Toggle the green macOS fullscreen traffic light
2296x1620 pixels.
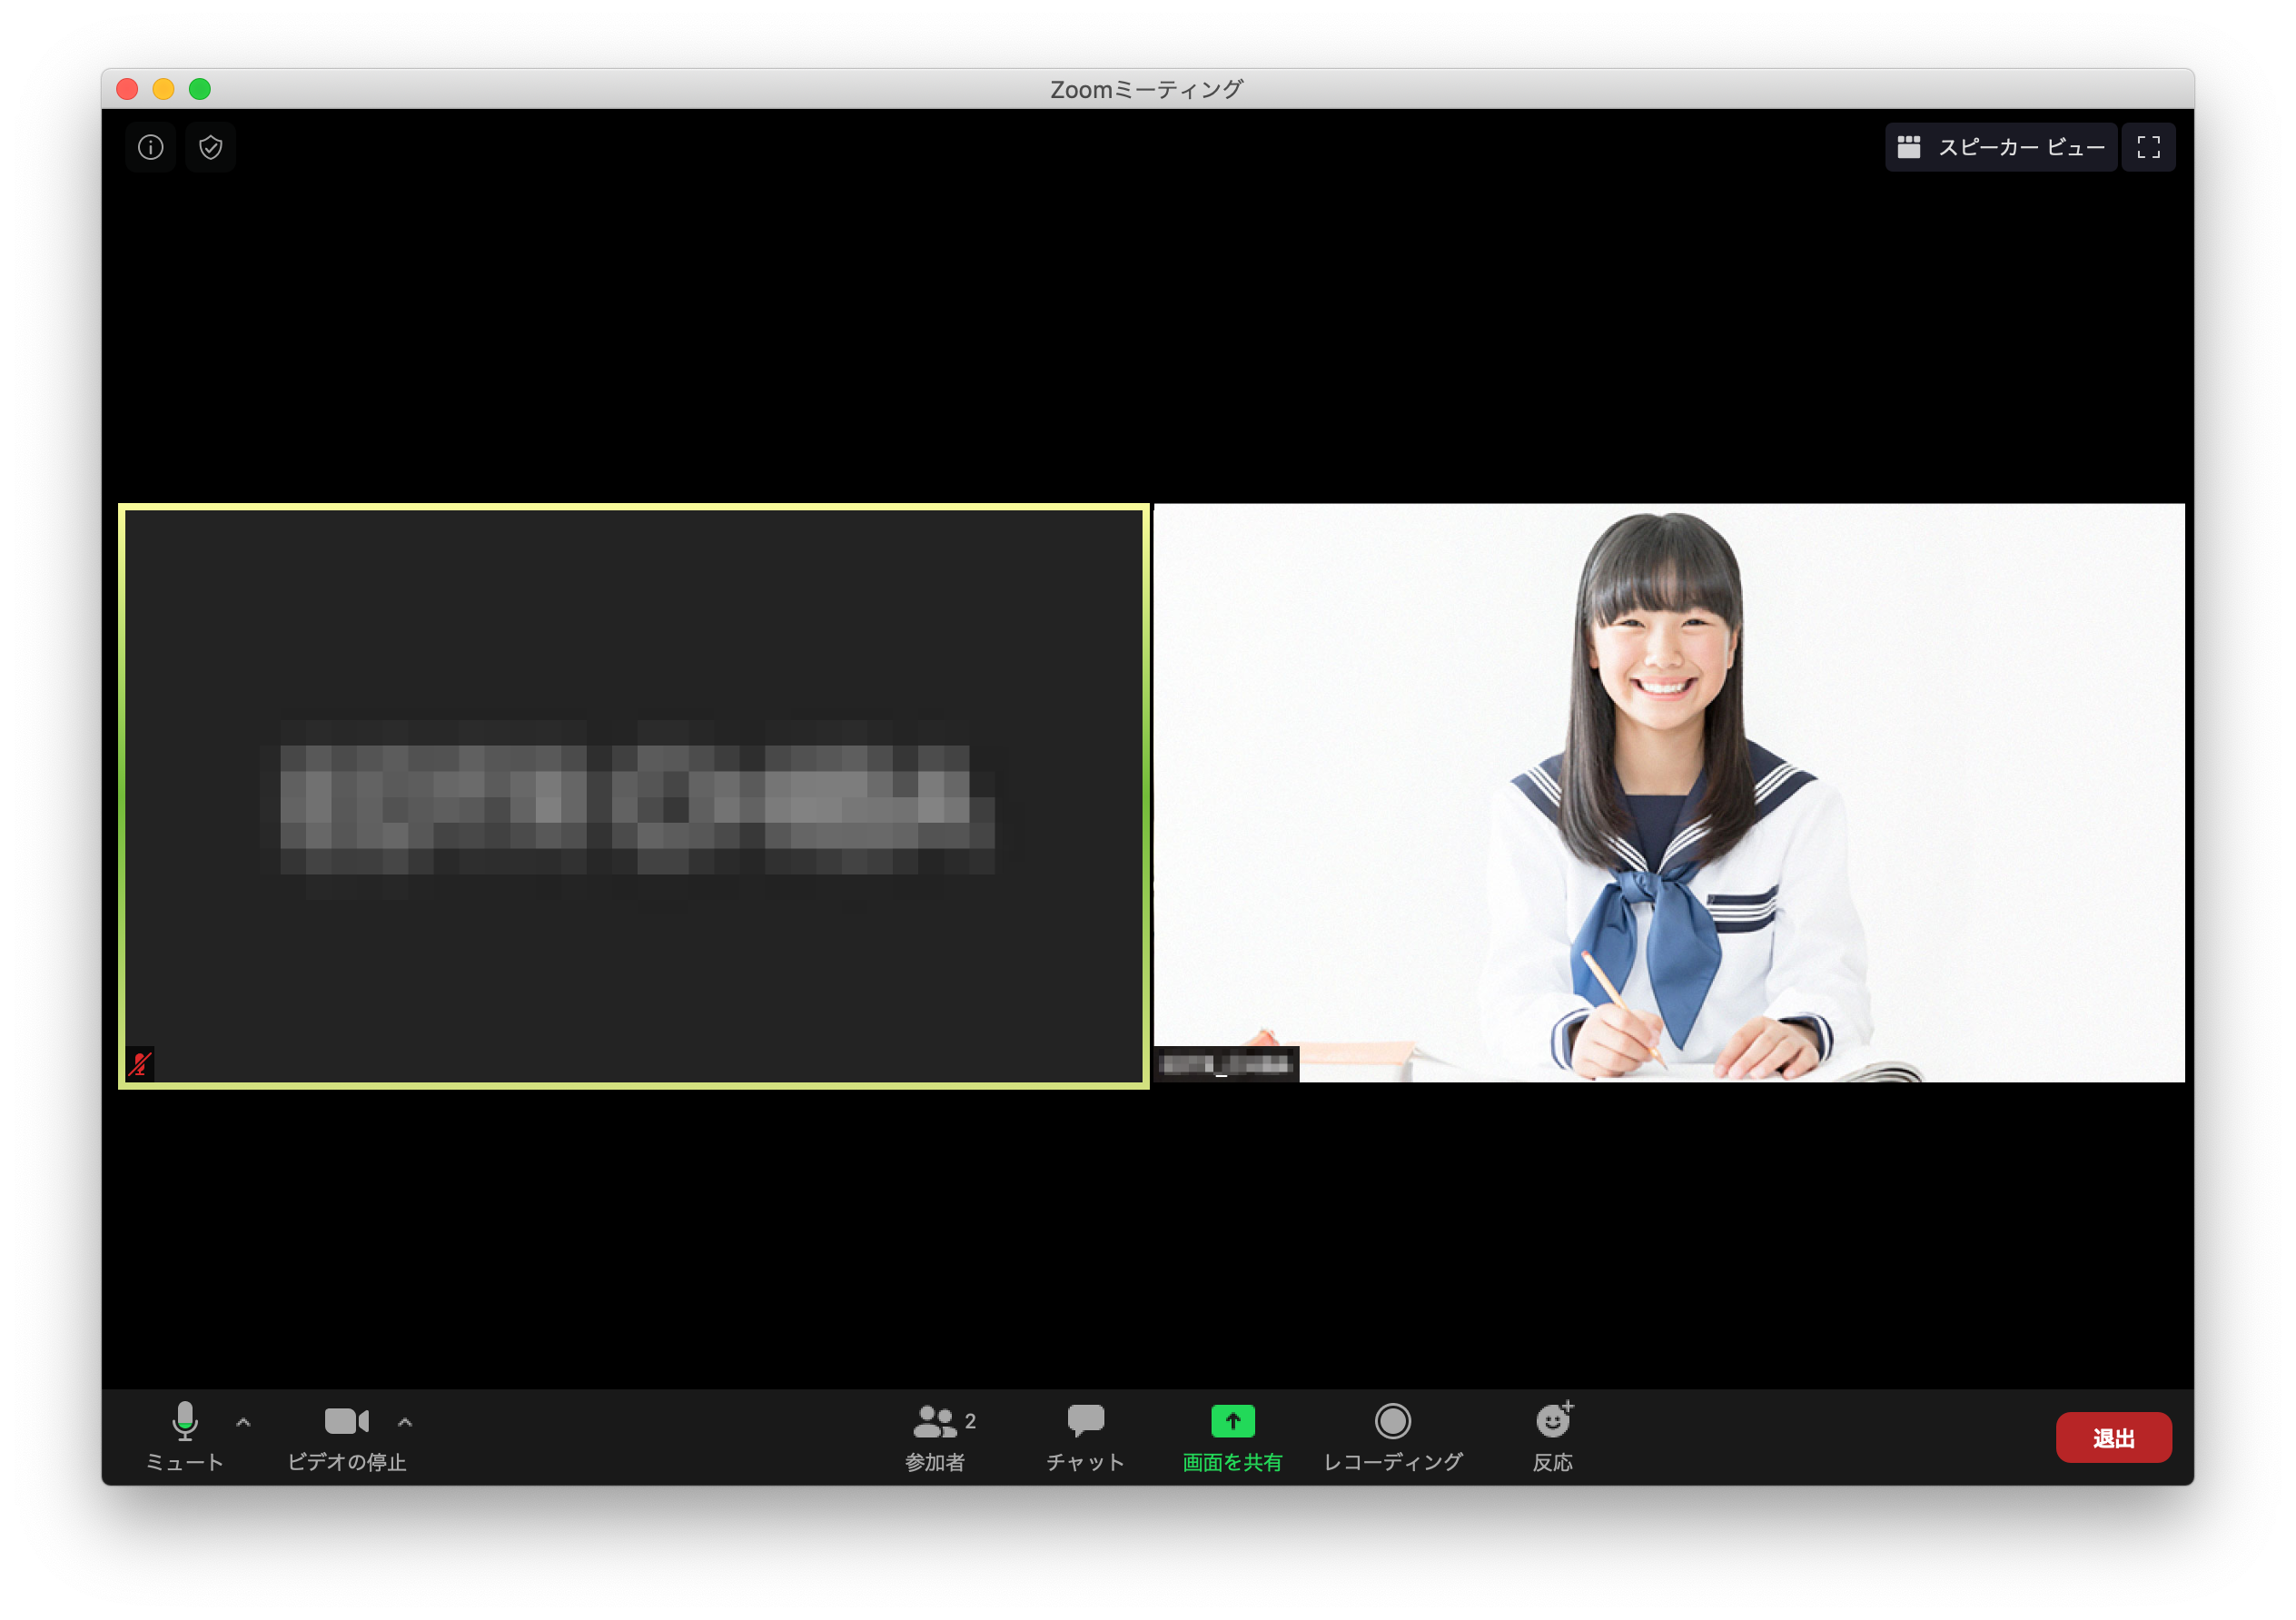tap(200, 89)
